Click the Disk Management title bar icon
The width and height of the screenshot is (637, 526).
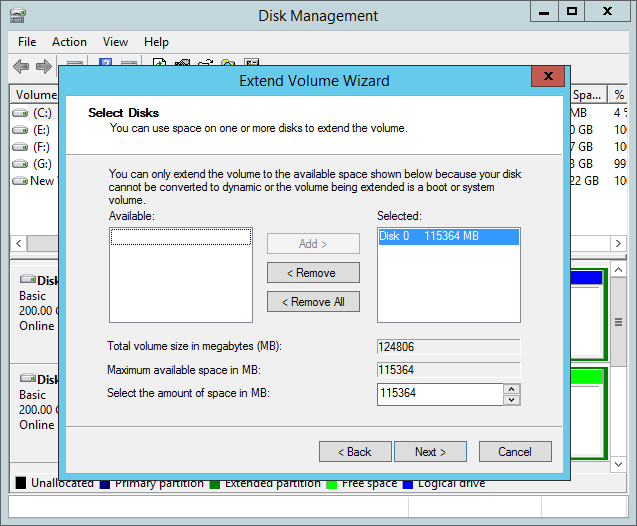click(x=18, y=16)
